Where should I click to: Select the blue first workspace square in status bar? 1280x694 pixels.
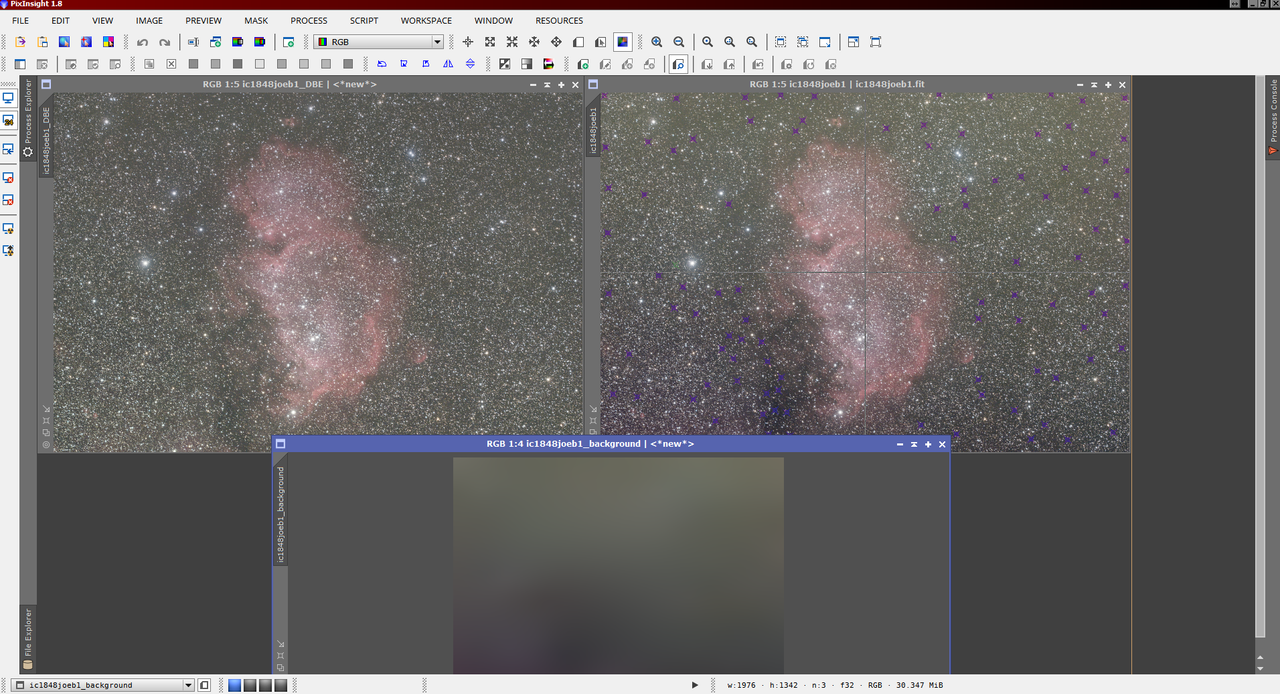[x=235, y=685]
